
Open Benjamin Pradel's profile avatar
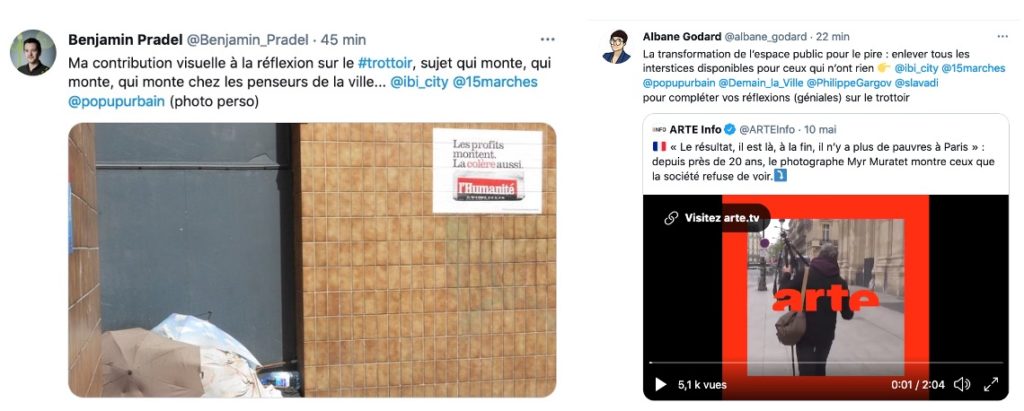33,52
